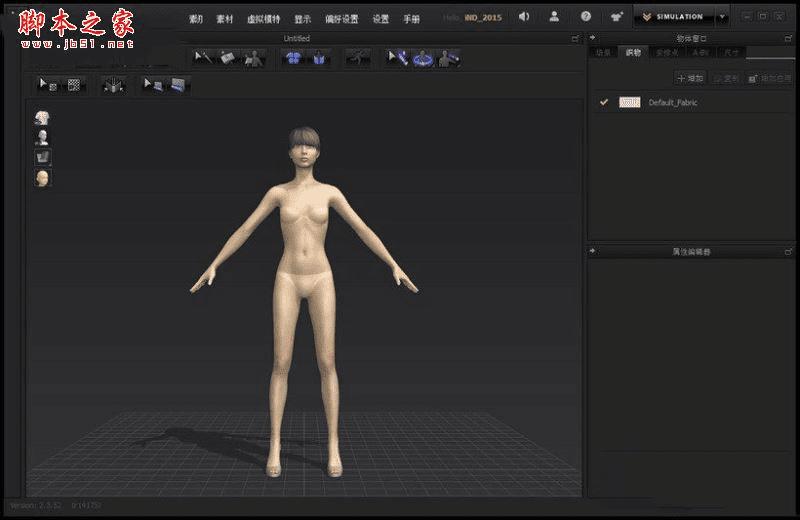Open the 虚拟模特 menu
800x520 pixels.
pyautogui.click(x=264, y=19)
